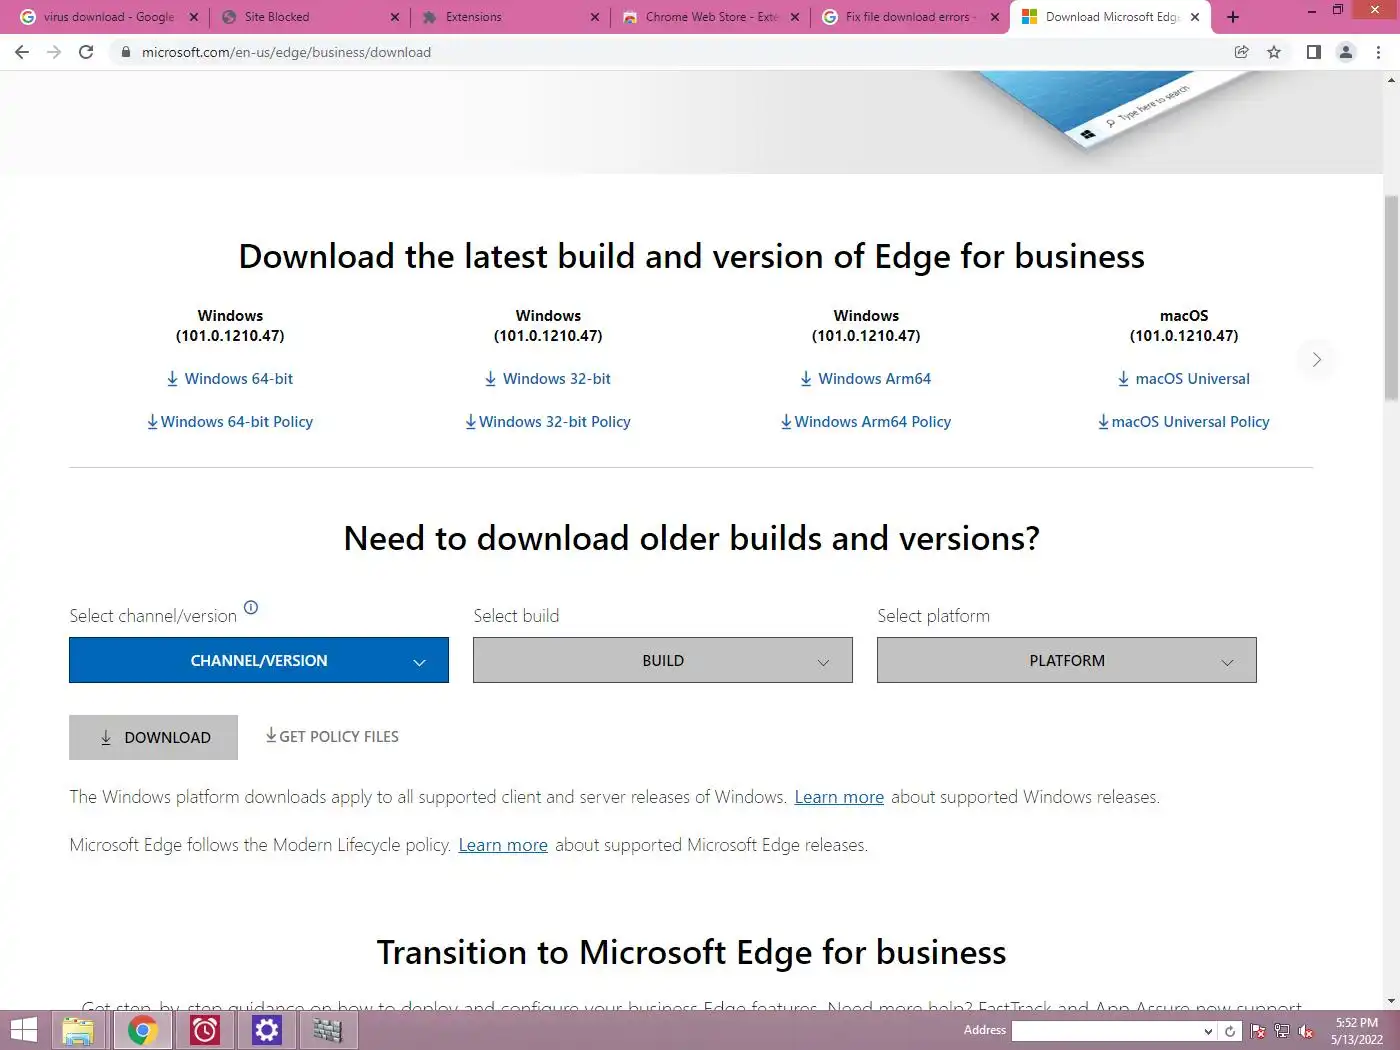Download Windows Arm64 Policy
Viewport: 1400px width, 1050px height.
(866, 421)
